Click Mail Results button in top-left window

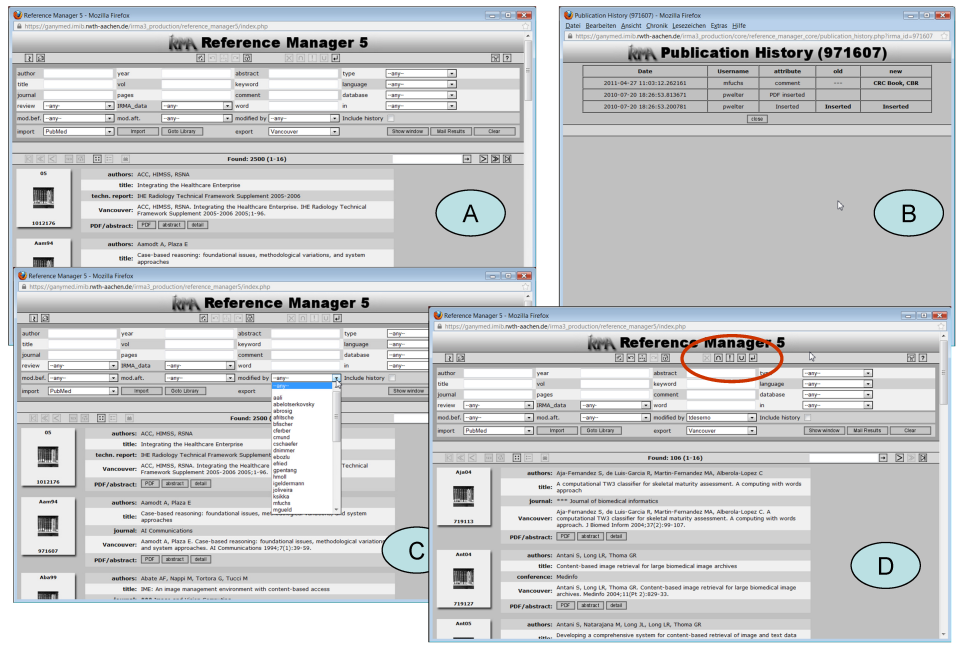(451, 132)
